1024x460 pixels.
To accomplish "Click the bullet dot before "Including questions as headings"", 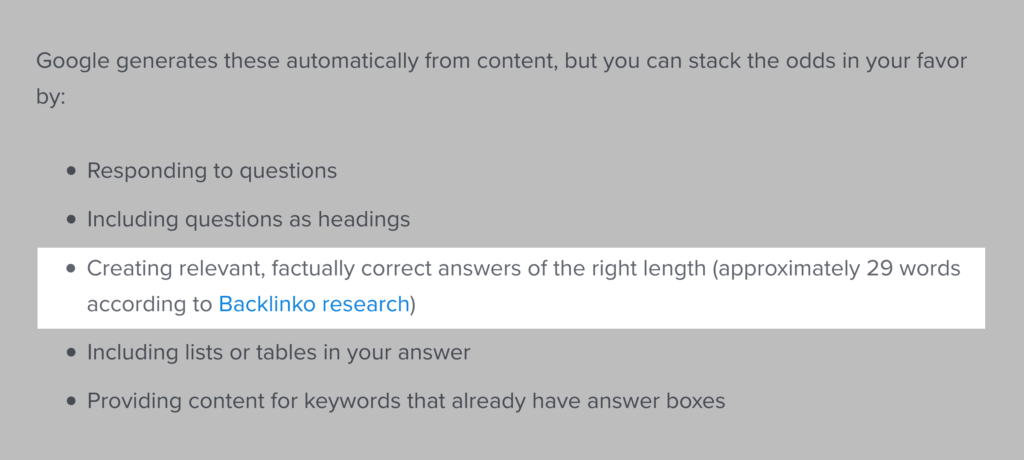I will (71, 219).
